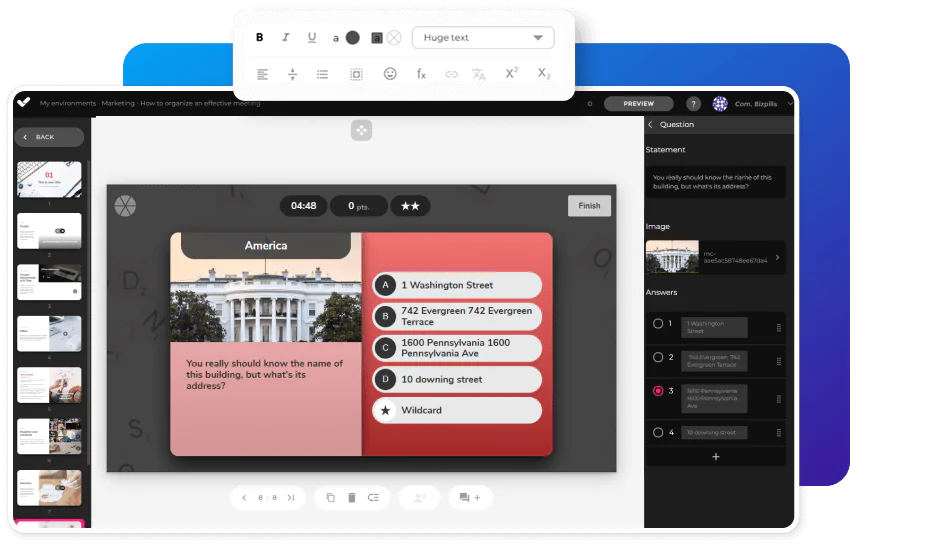Pick the dark text color swatch
Viewport: 949px width, 549px height.
(352, 38)
